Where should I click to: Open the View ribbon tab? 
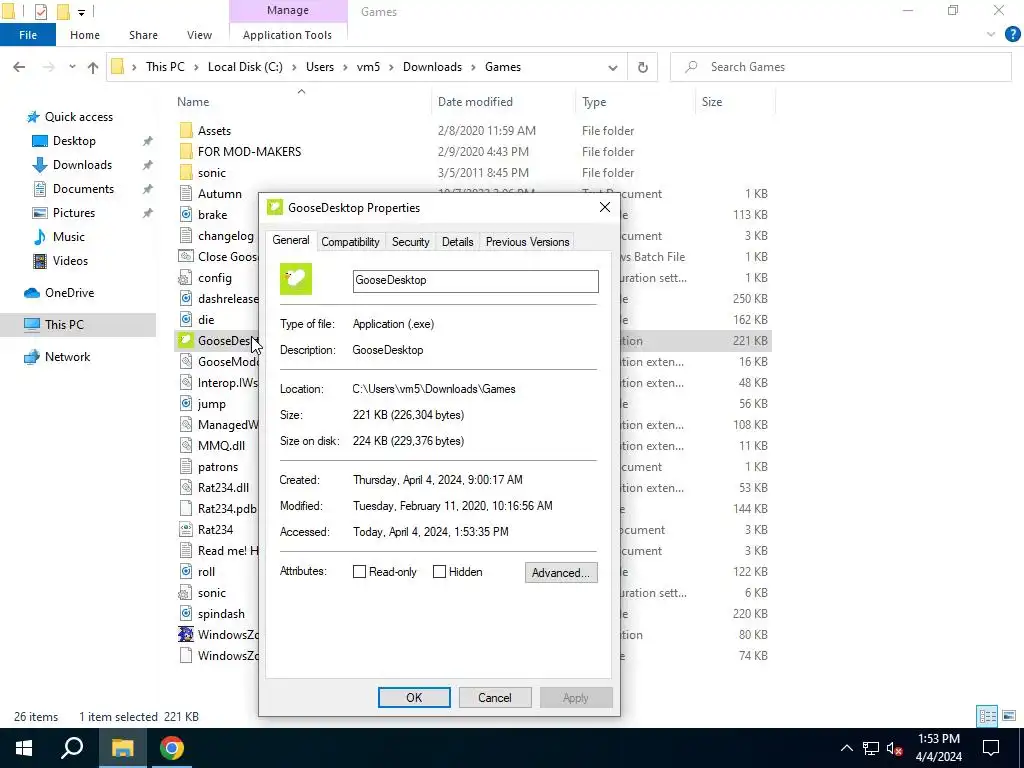[199, 35]
